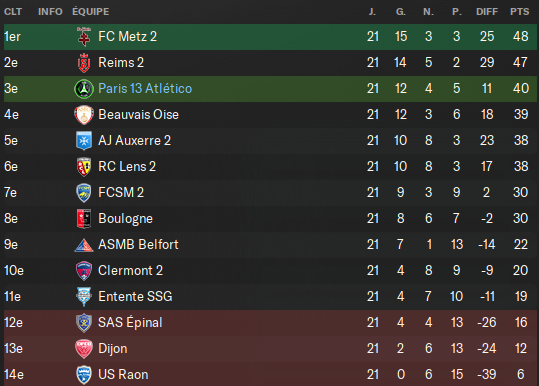
Task: Click the AJ Auxerre 2 blue crest
Action: [x=84, y=141]
